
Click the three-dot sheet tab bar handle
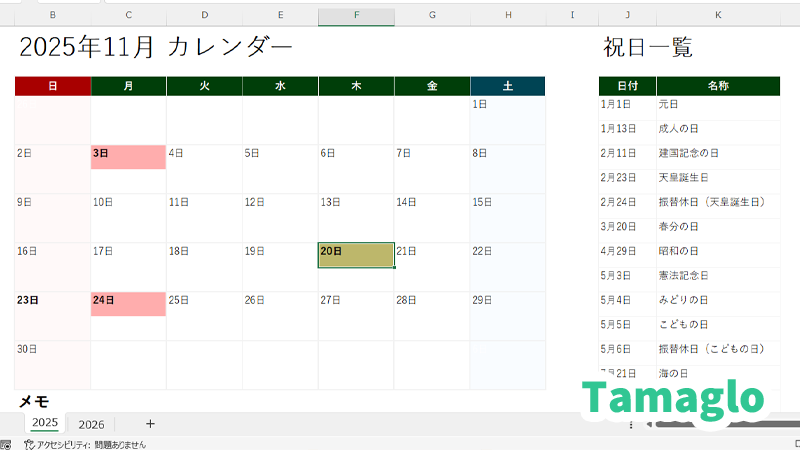tap(631, 425)
